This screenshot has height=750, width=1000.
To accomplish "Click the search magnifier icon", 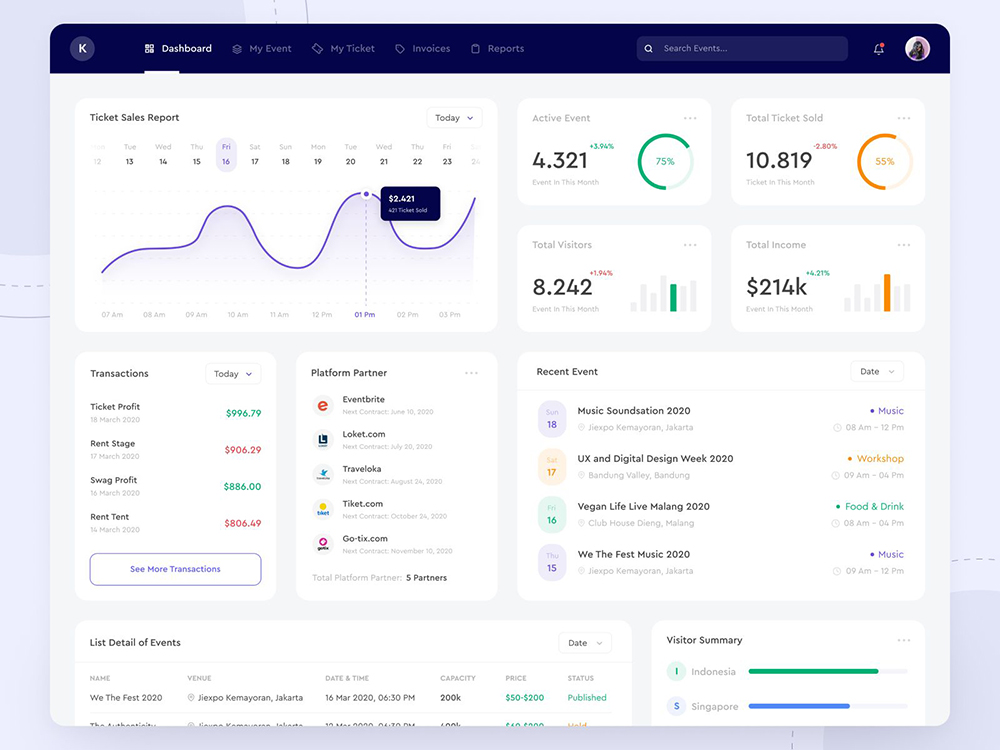I will 649,48.
